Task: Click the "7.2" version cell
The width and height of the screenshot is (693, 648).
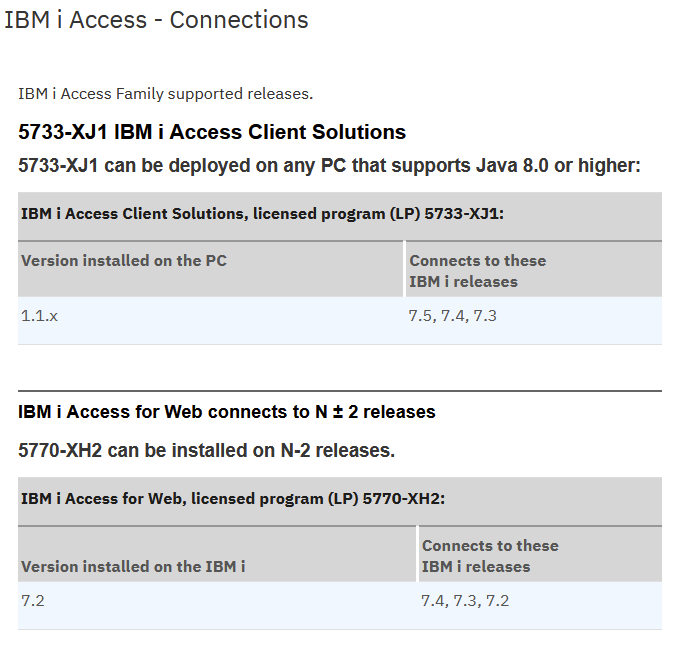Action: click(33, 601)
